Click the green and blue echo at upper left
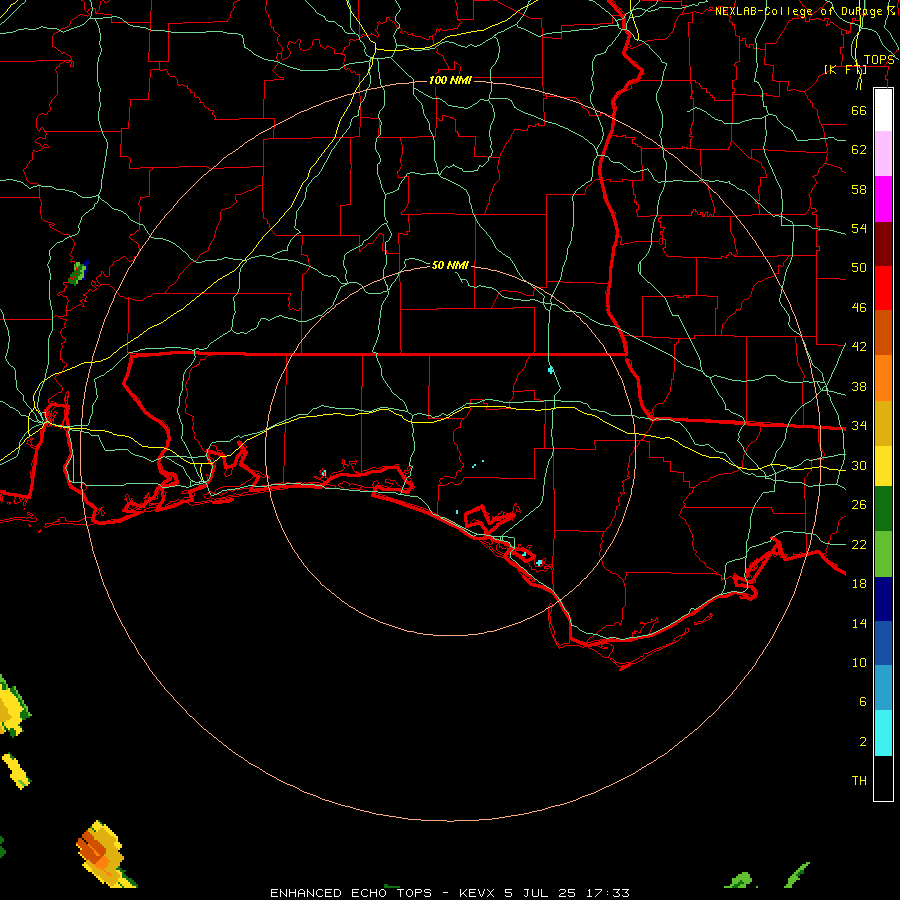 [79, 273]
